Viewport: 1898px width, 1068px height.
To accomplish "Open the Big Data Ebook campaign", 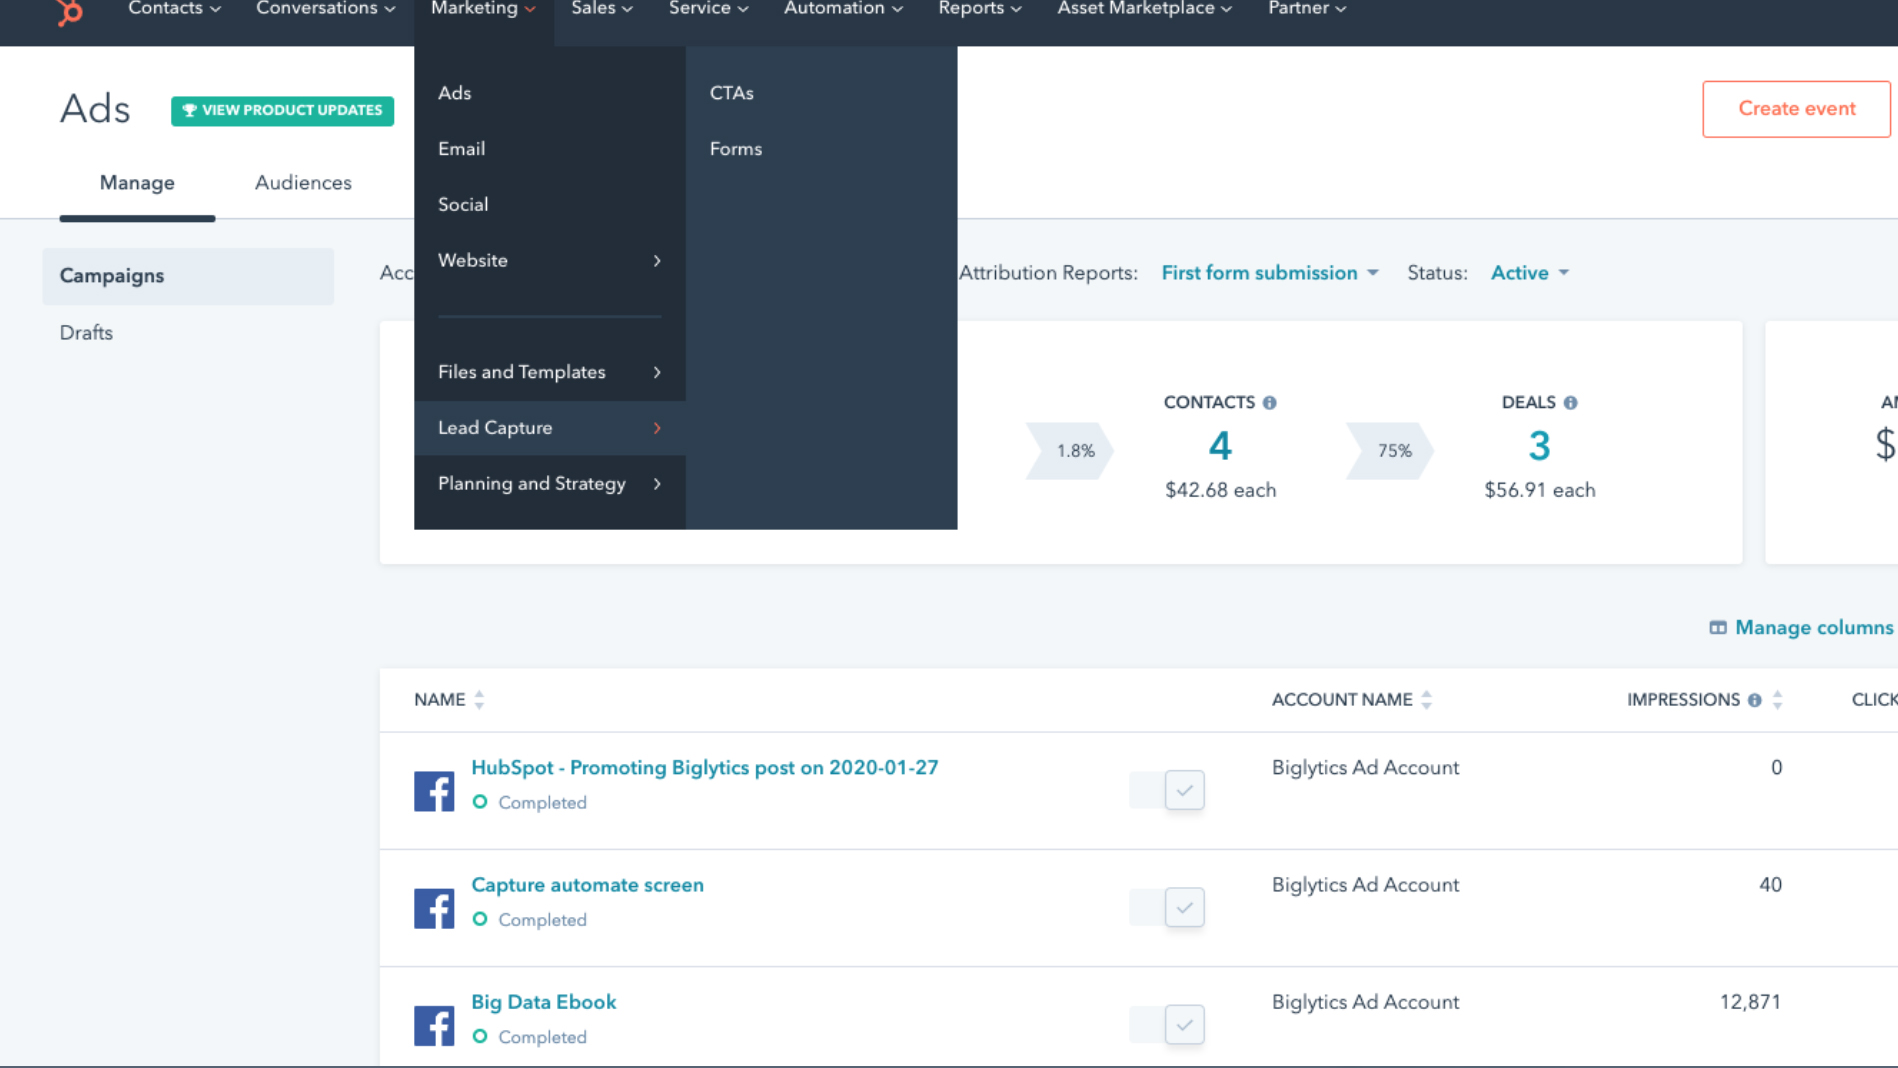I will [543, 1002].
